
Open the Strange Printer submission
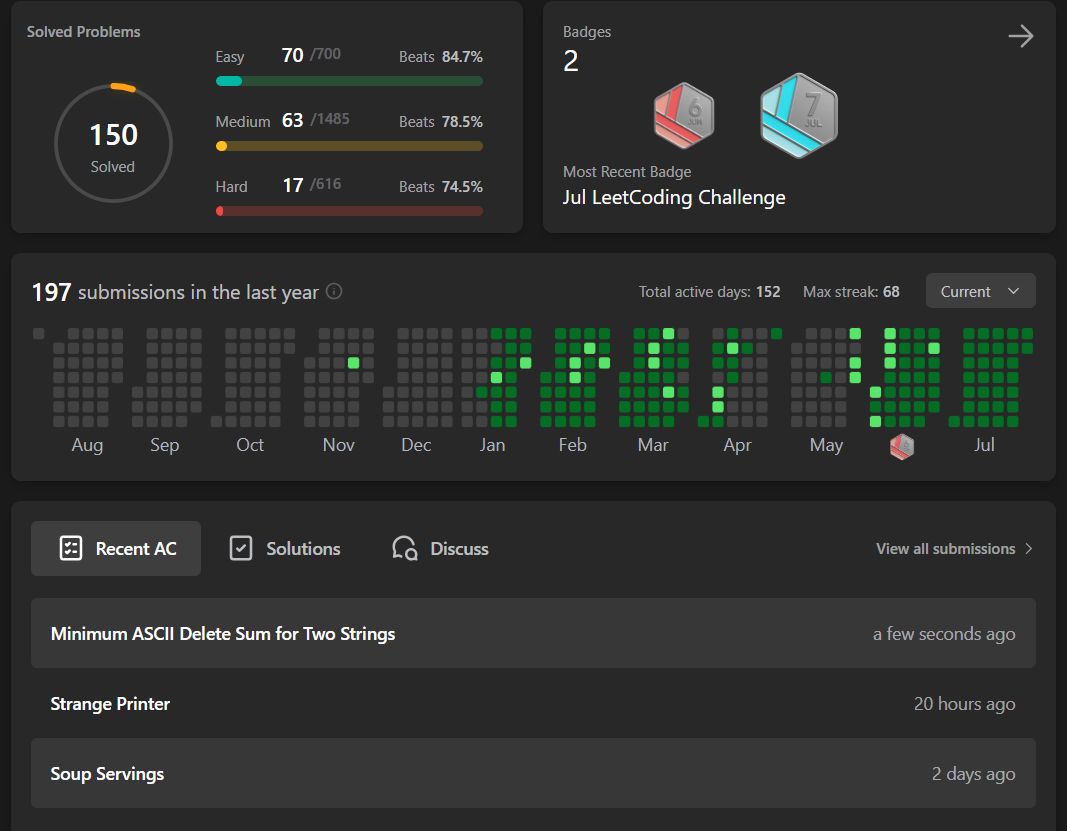[x=110, y=704]
